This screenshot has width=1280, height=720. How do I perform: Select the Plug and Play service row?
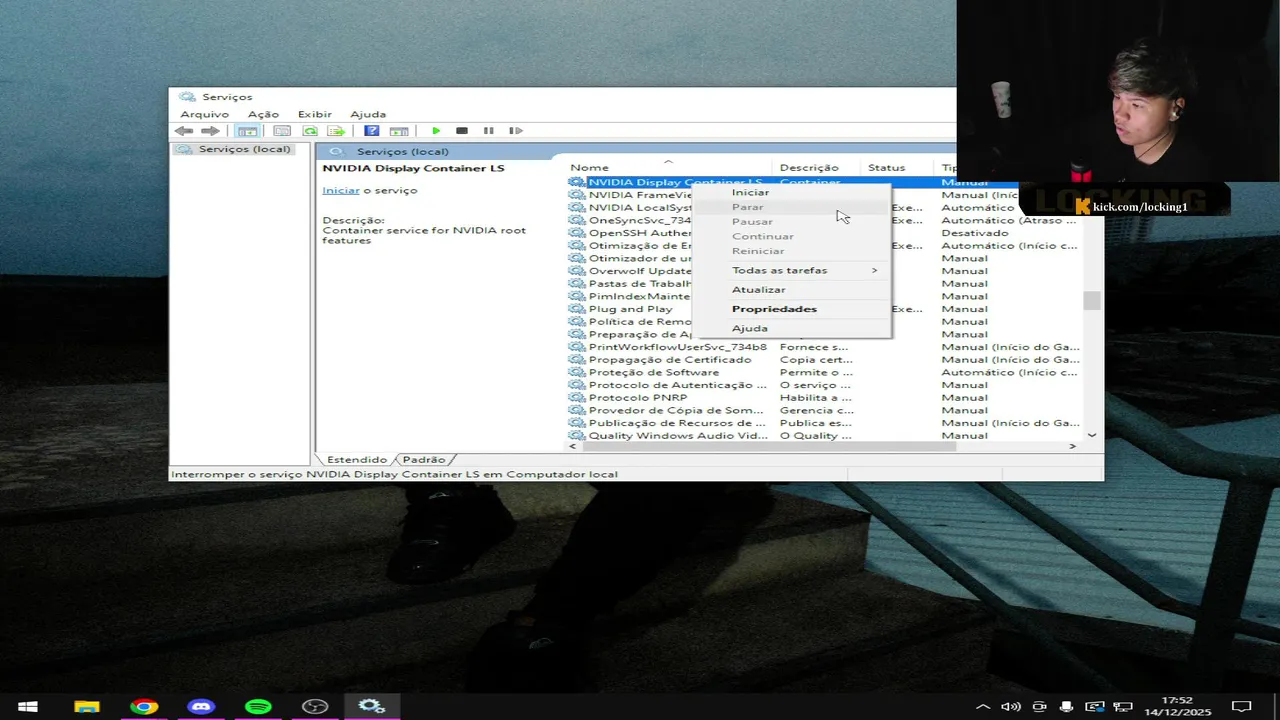coord(630,309)
